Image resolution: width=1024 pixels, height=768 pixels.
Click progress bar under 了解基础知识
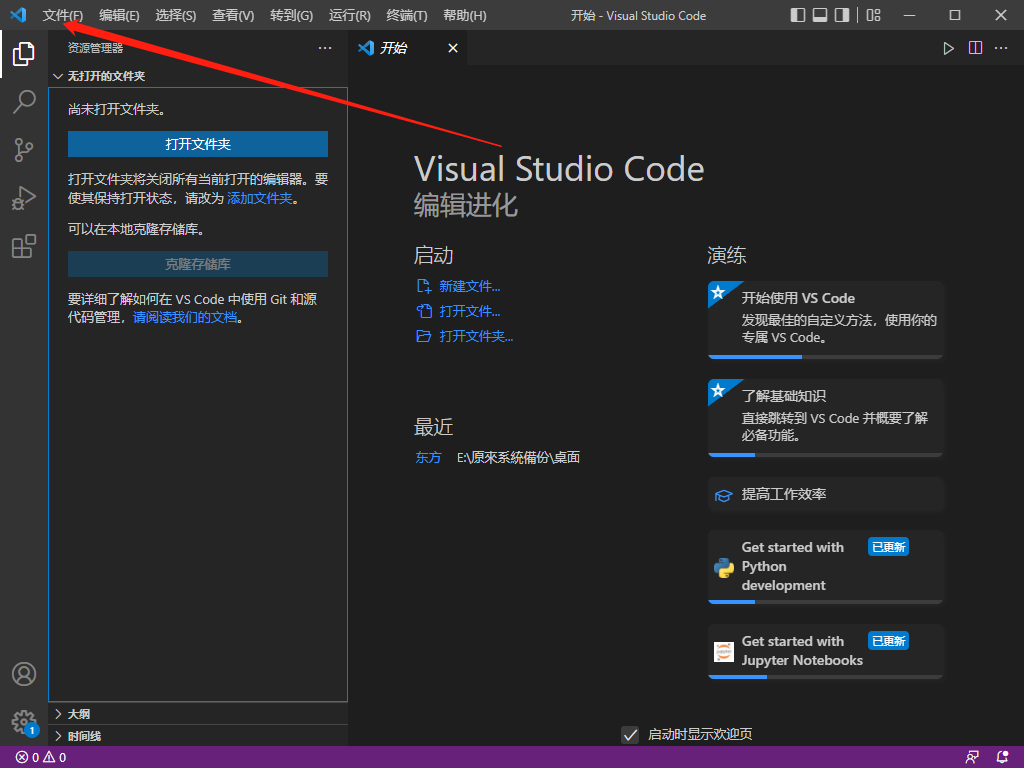(825, 455)
